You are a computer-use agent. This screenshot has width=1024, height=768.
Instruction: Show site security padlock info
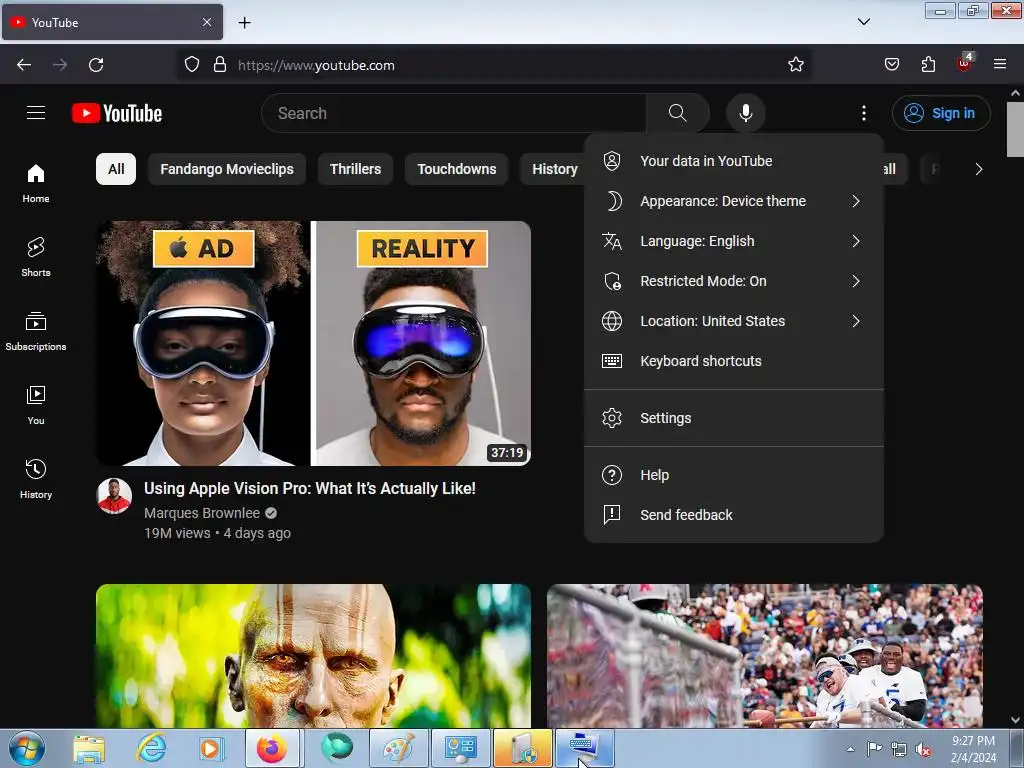tap(220, 65)
